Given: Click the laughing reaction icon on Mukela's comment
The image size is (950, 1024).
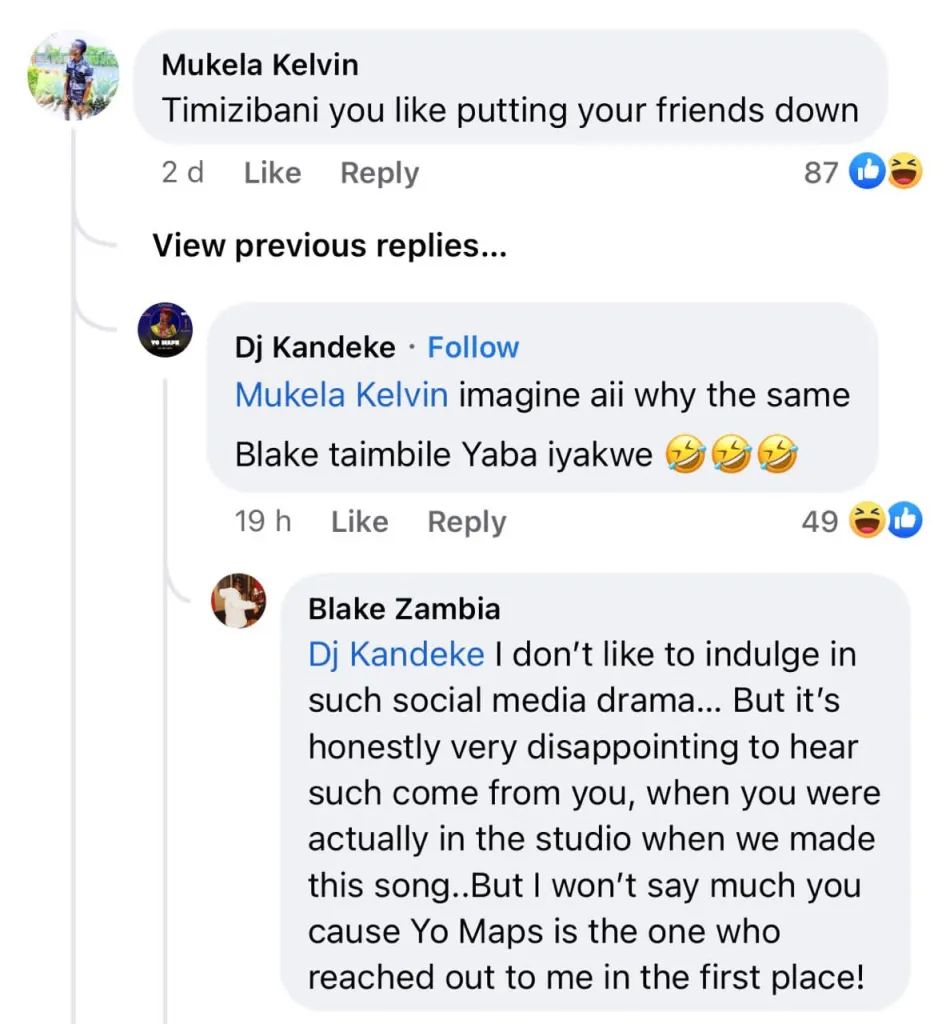Looking at the screenshot, I should (x=903, y=173).
